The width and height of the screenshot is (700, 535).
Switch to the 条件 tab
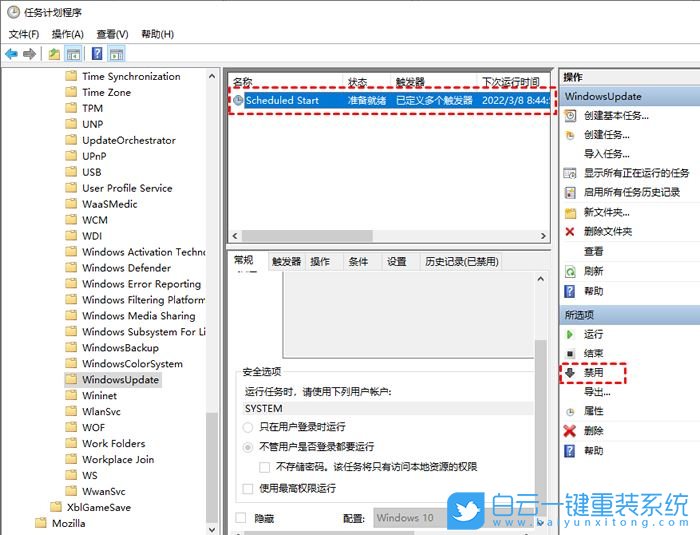(x=358, y=262)
